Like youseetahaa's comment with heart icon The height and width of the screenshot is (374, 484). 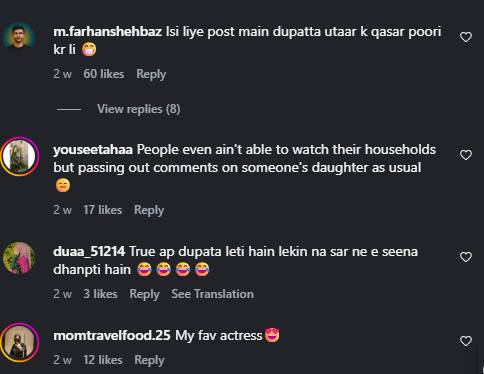click(466, 155)
